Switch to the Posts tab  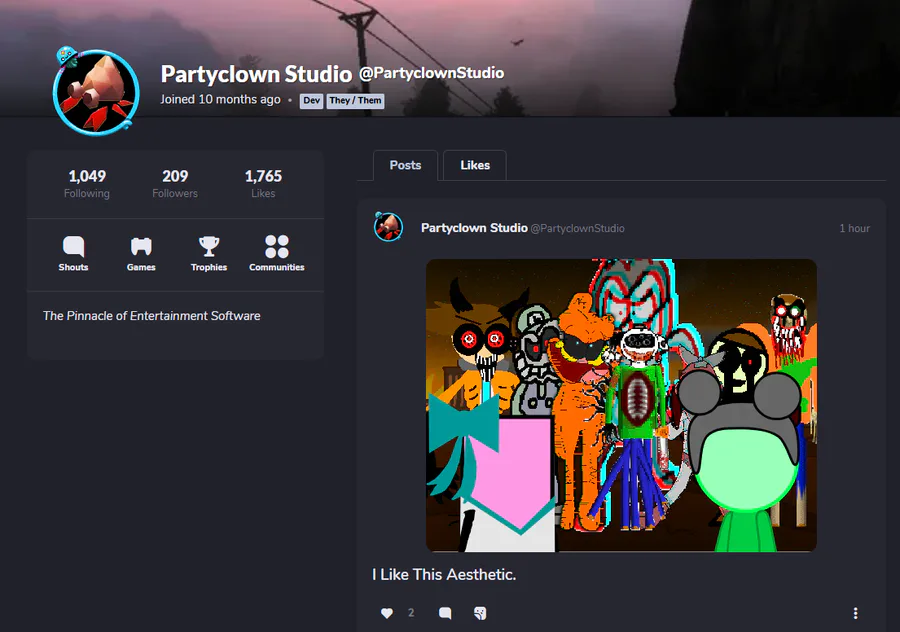tap(405, 165)
